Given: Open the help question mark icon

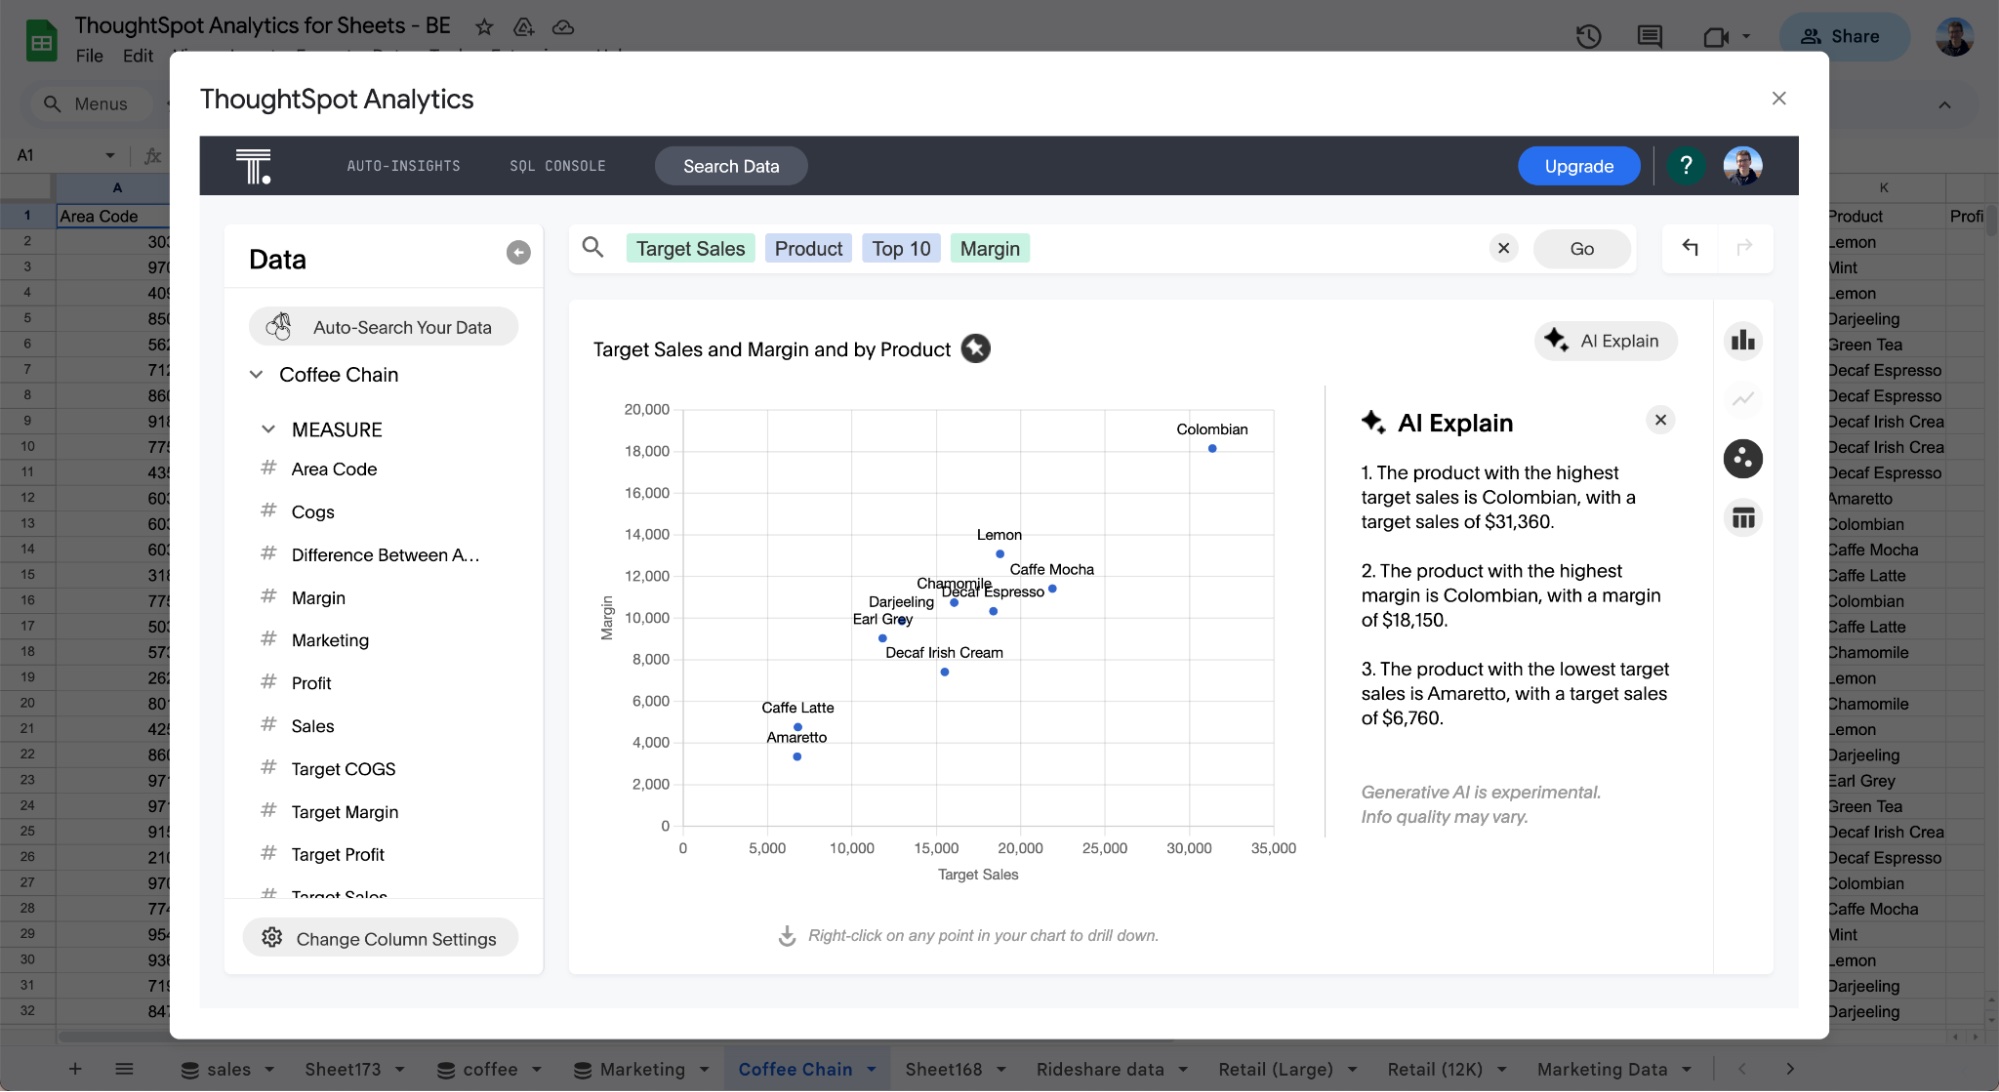Looking at the screenshot, I should (x=1686, y=165).
